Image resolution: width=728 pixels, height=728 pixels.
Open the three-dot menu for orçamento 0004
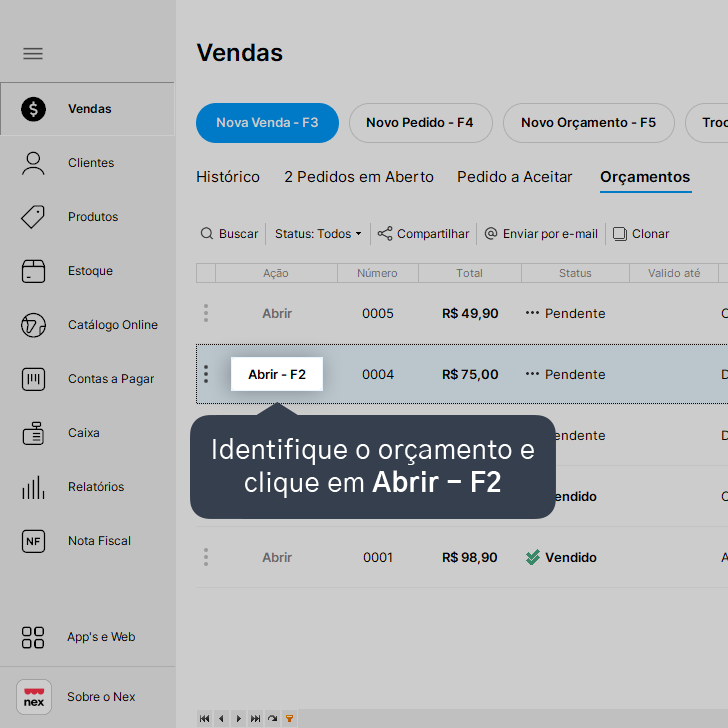click(206, 374)
